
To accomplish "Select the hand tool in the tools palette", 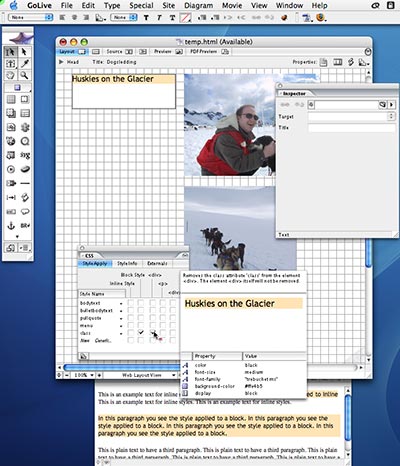I will (x=11, y=75).
